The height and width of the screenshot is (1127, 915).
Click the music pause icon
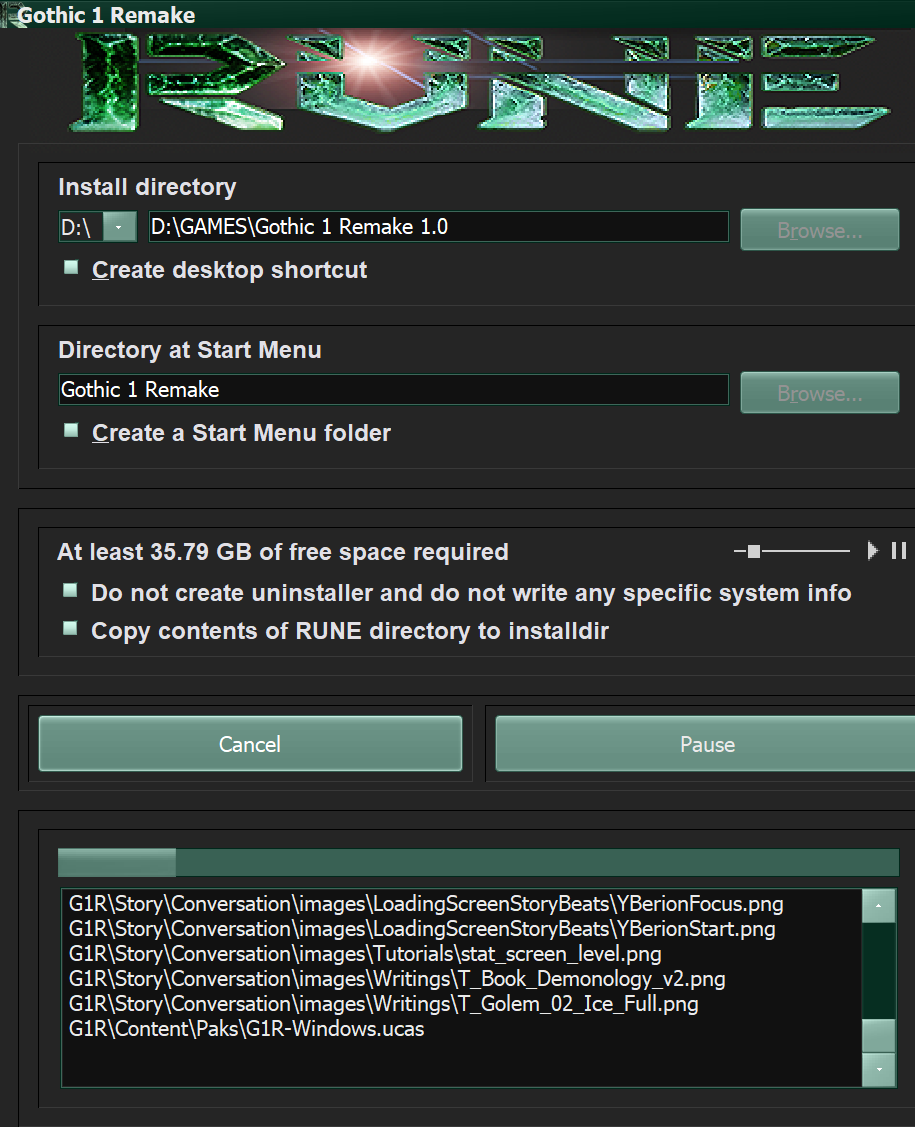[898, 551]
